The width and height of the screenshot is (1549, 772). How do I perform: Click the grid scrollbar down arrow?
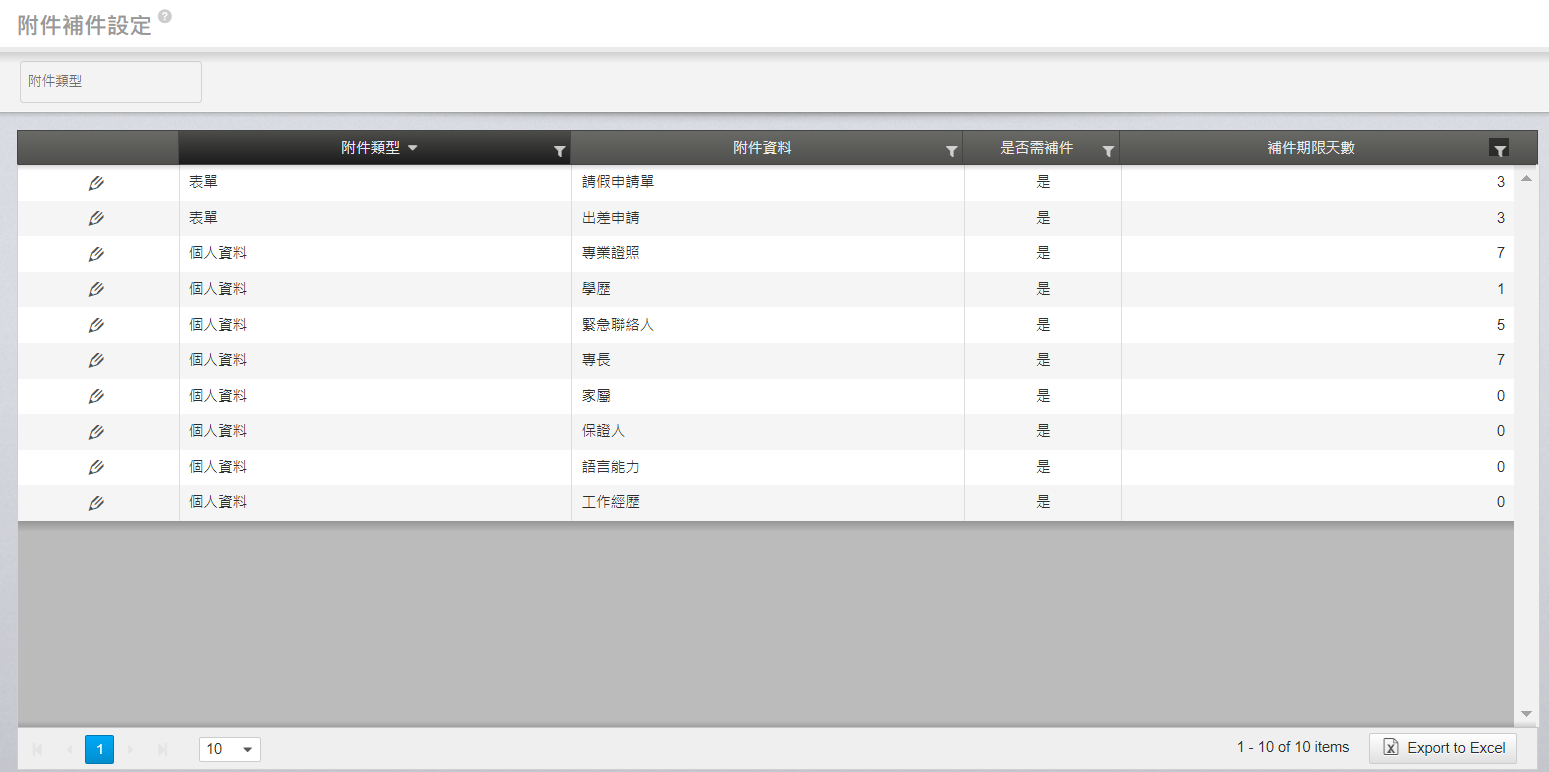tap(1526, 714)
